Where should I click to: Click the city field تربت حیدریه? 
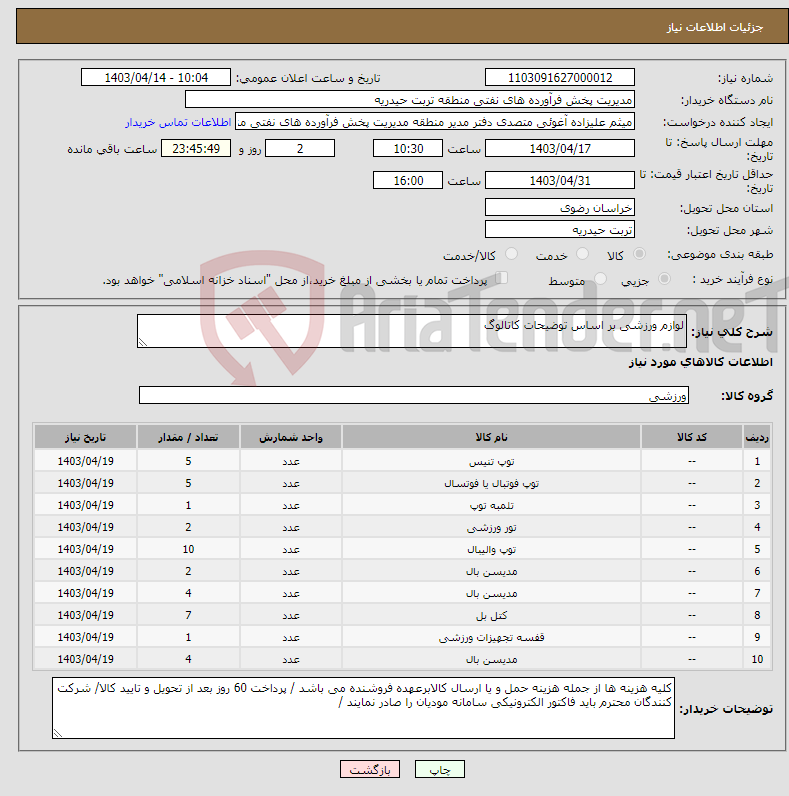560,229
